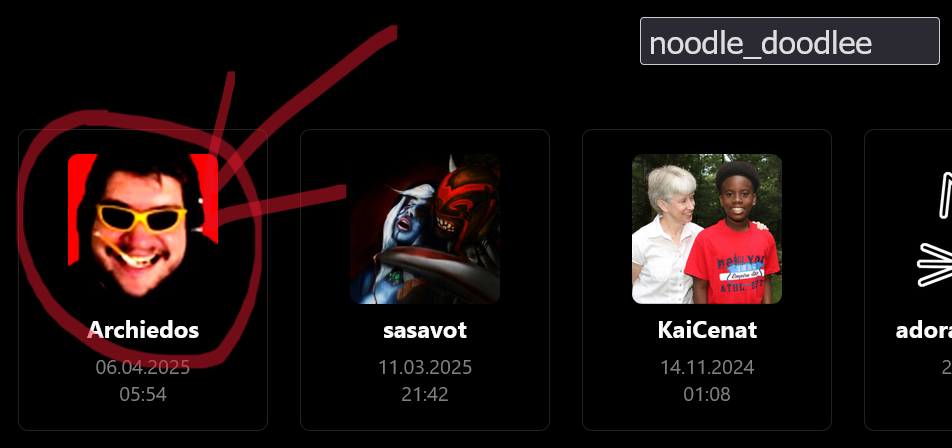952x448 pixels.
Task: Select the date 11.03.2025 under sasavot
Action: (425, 367)
